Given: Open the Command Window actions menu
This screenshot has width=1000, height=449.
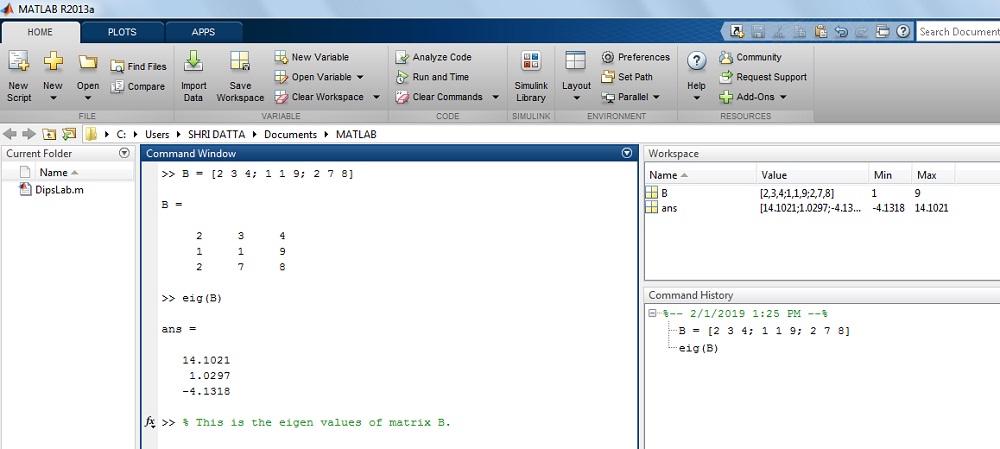Looking at the screenshot, I should tap(627, 153).
